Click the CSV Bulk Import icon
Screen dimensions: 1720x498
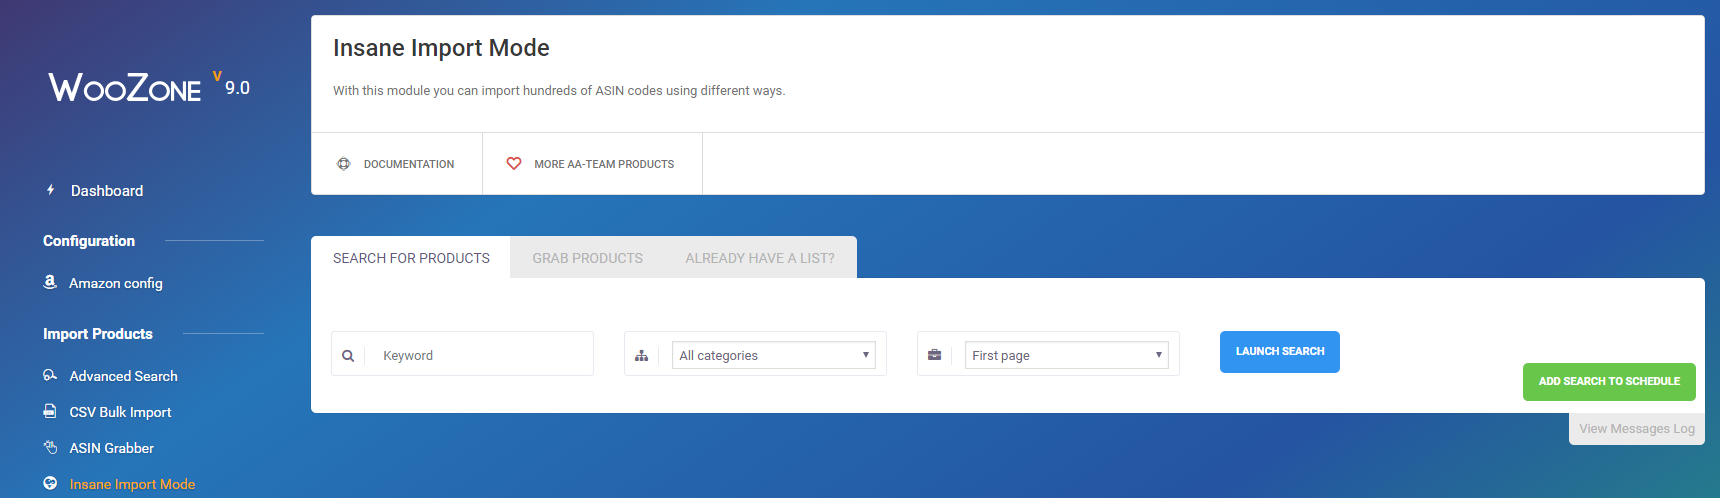(50, 412)
